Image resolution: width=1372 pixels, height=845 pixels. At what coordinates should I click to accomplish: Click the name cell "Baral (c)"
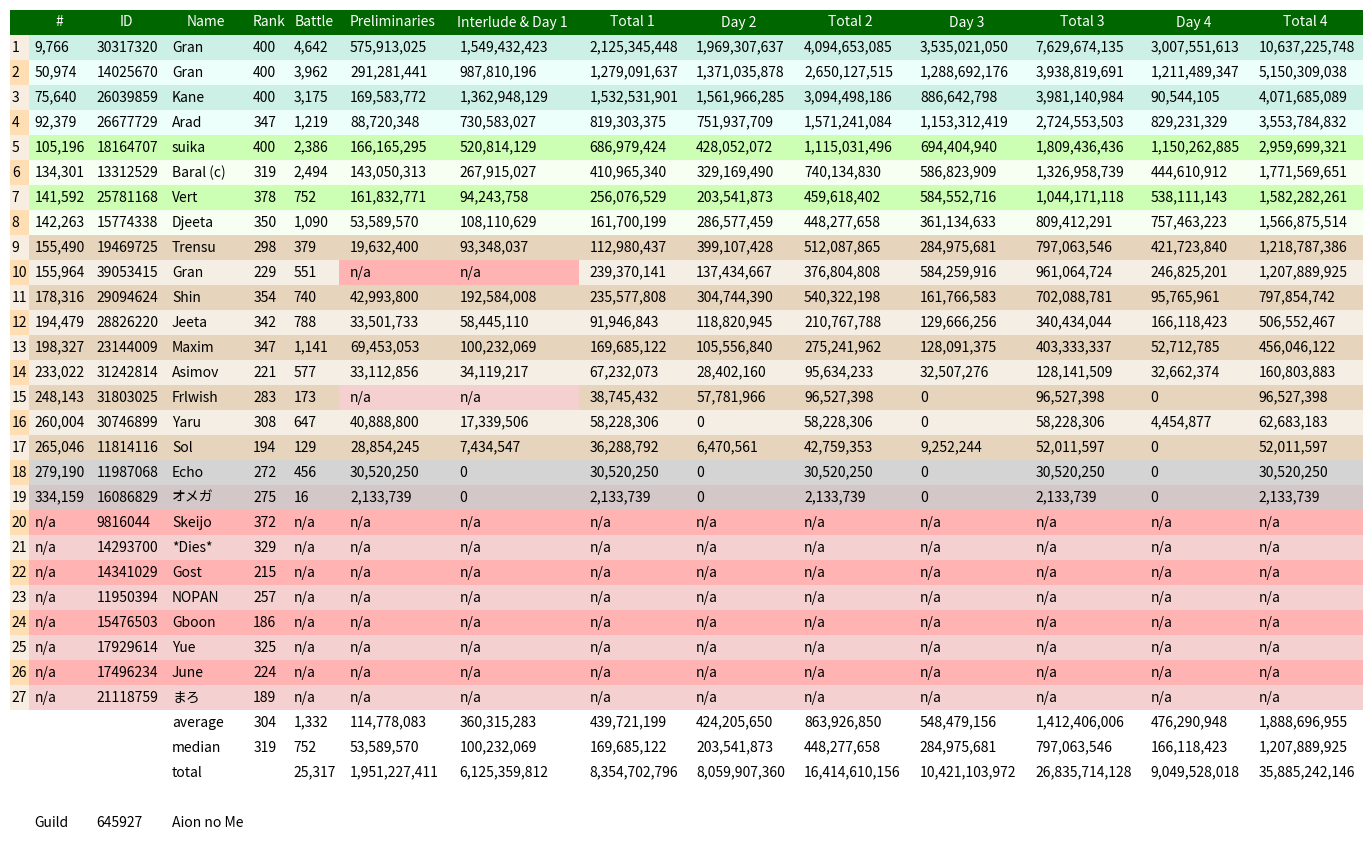click(x=199, y=172)
